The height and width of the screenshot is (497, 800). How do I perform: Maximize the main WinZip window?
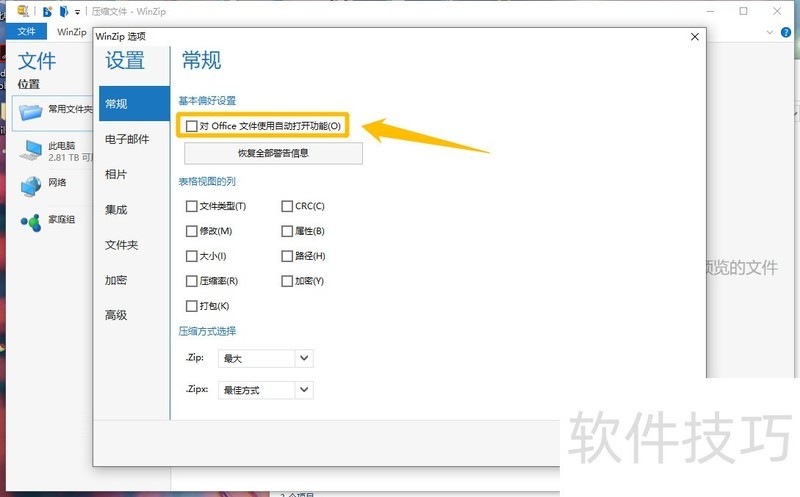point(743,11)
